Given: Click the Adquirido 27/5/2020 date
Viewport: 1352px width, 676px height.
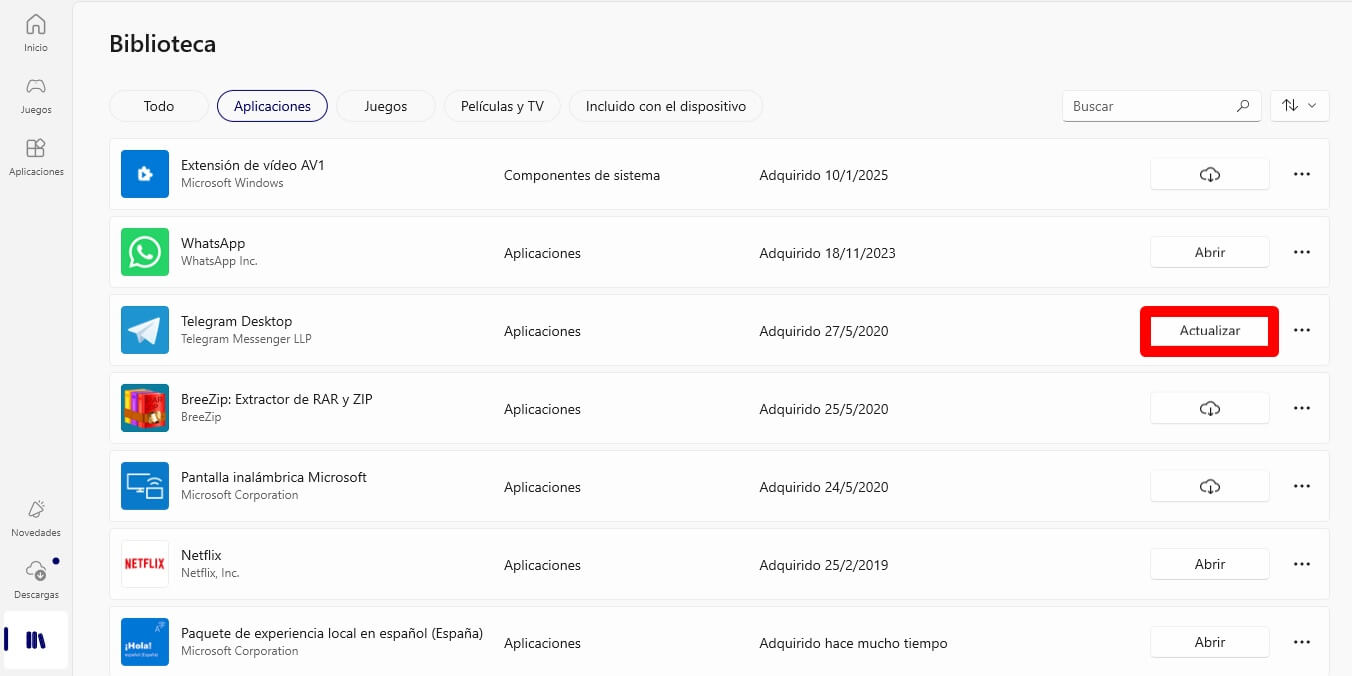Looking at the screenshot, I should 824,331.
